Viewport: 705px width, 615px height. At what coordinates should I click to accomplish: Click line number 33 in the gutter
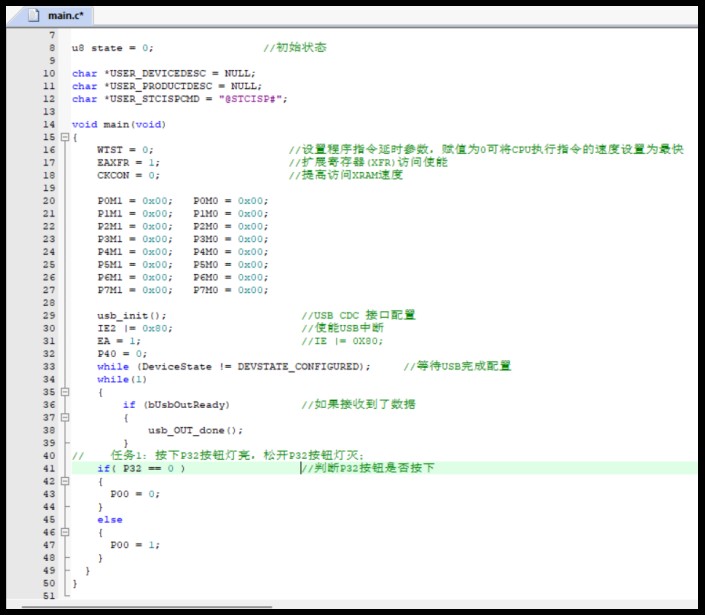click(x=49, y=367)
